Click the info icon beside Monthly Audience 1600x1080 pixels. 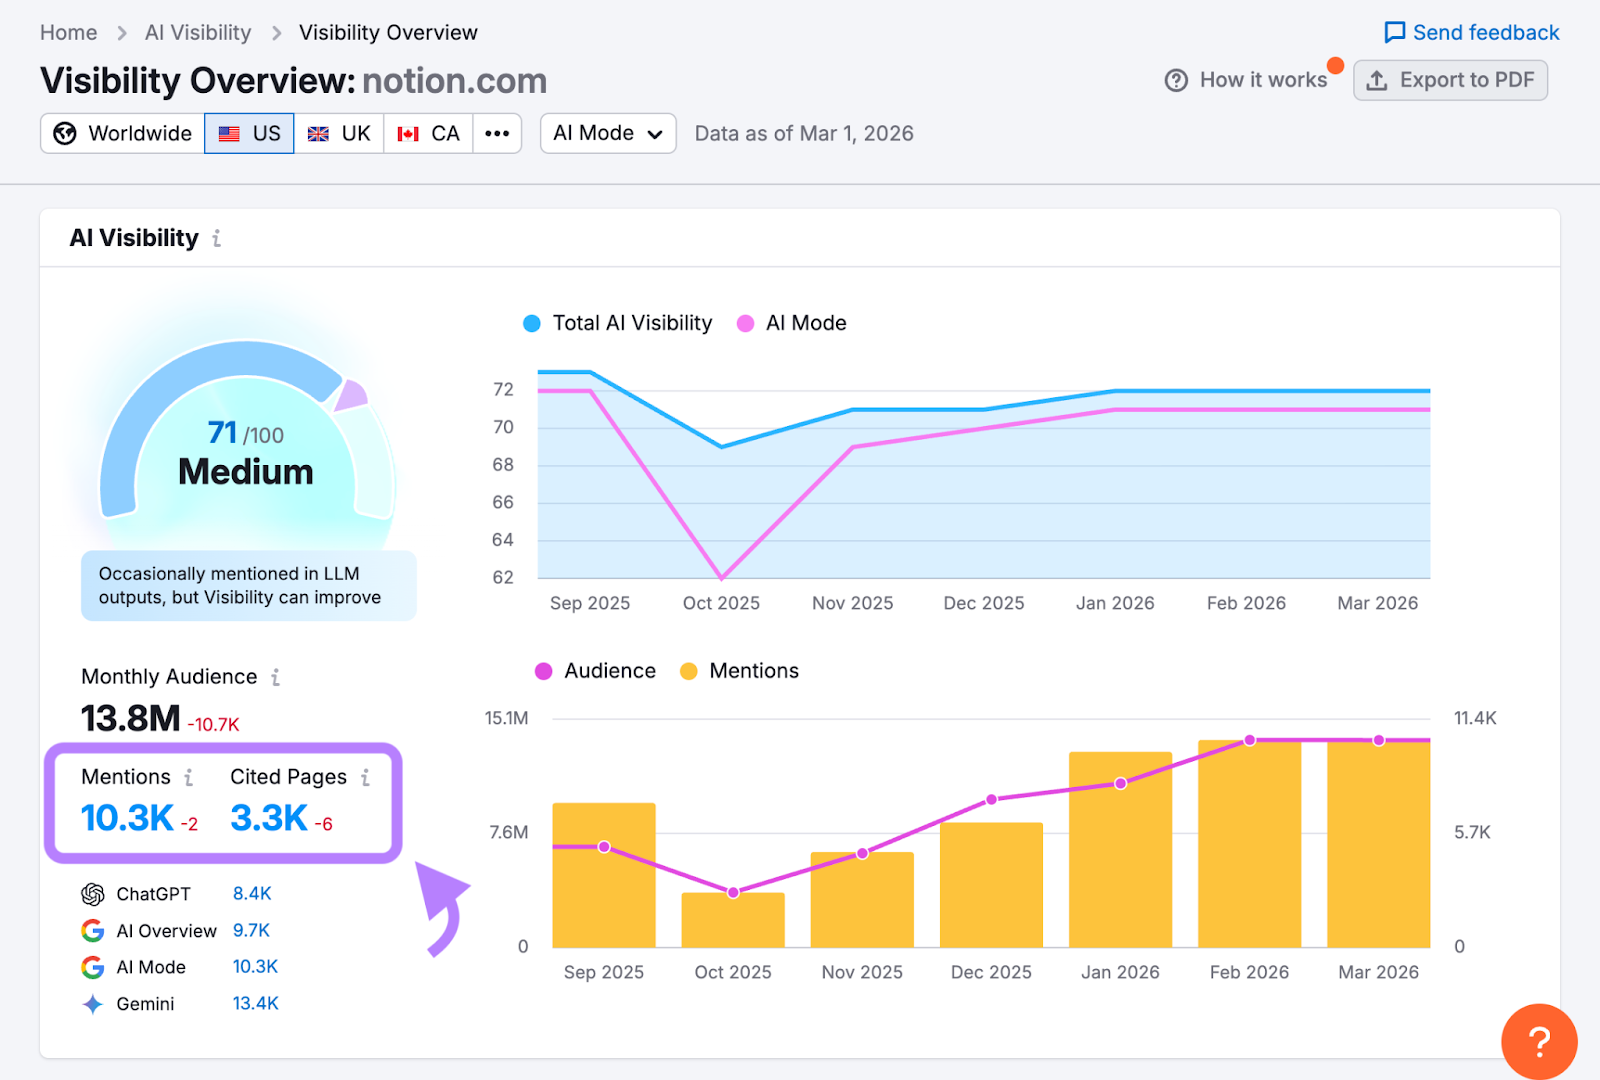pyautogui.click(x=275, y=677)
